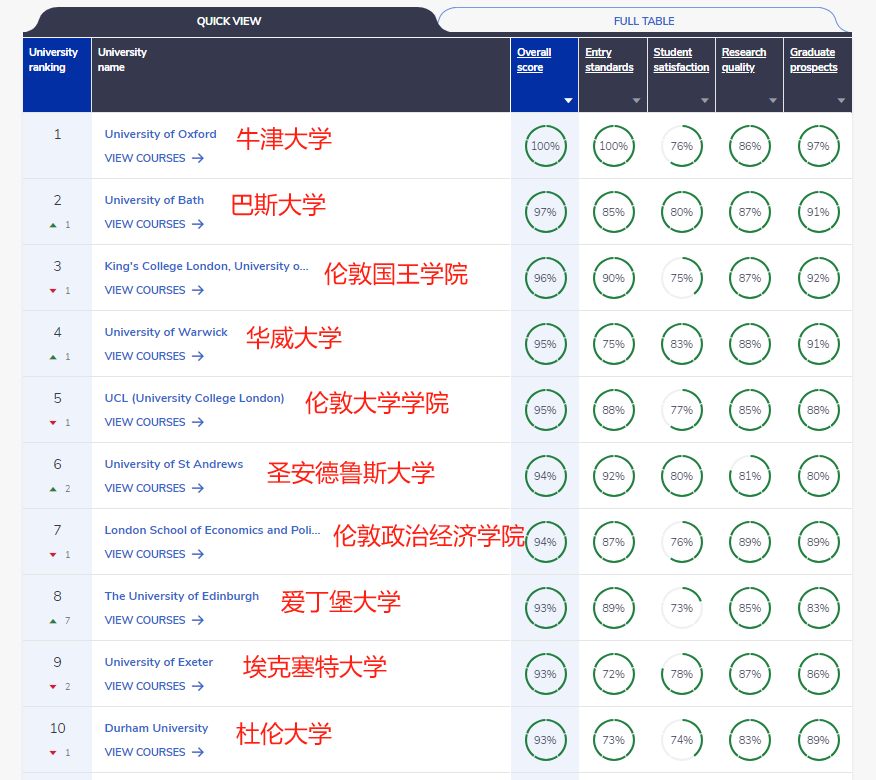View courses for University of Edinburgh
This screenshot has height=780, width=876.
click(x=154, y=620)
